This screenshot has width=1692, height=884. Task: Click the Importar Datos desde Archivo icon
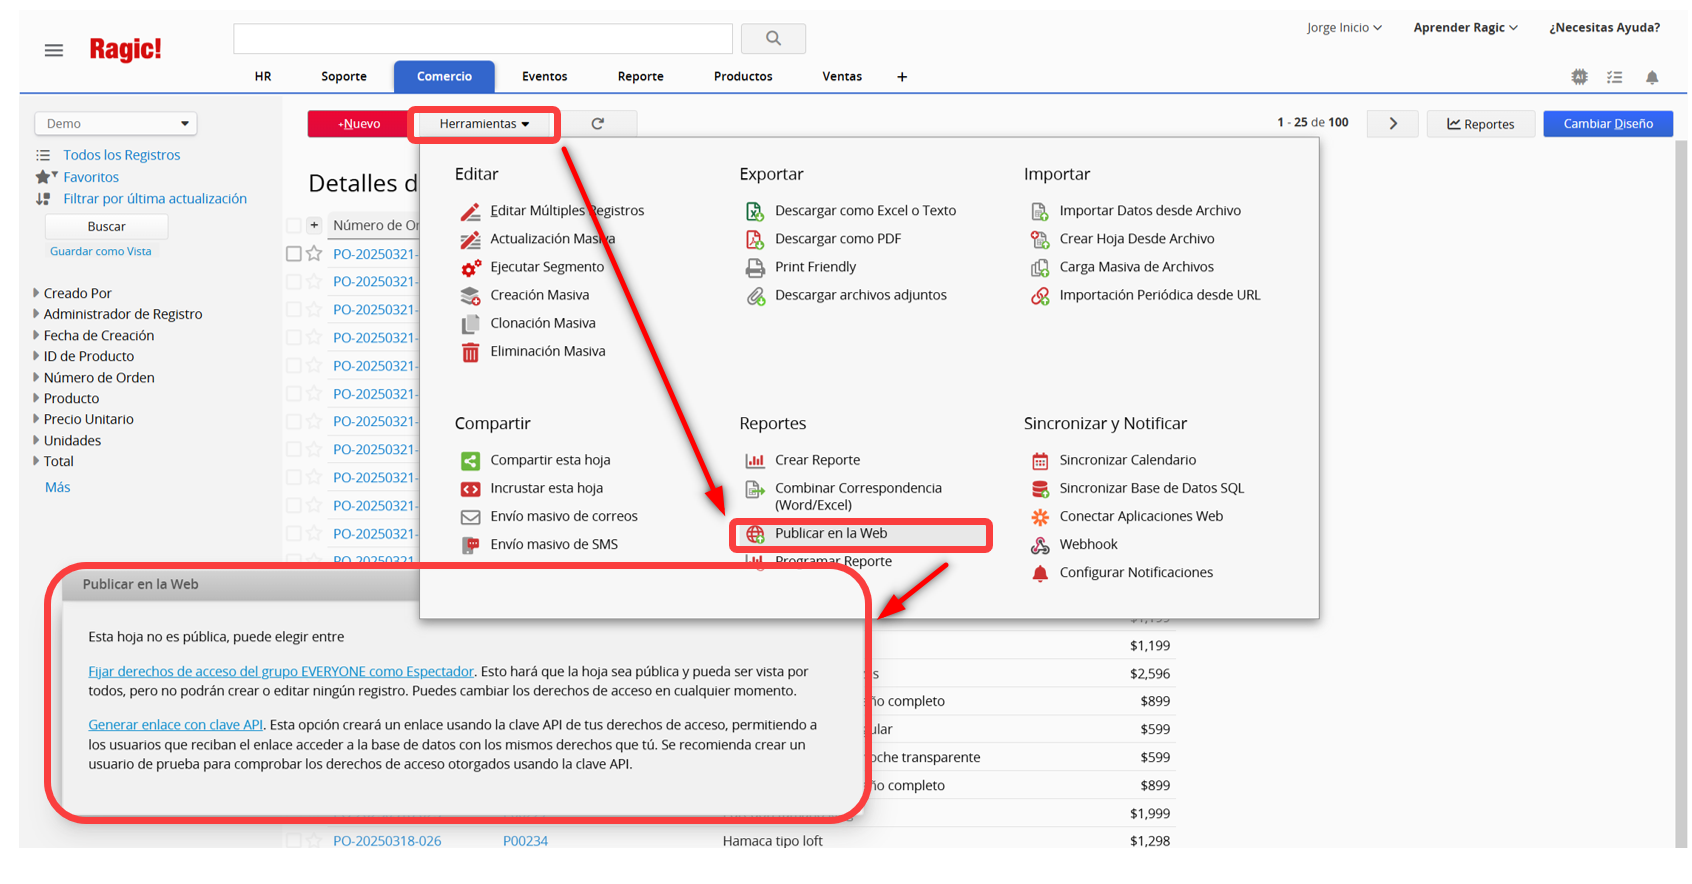(x=1040, y=211)
